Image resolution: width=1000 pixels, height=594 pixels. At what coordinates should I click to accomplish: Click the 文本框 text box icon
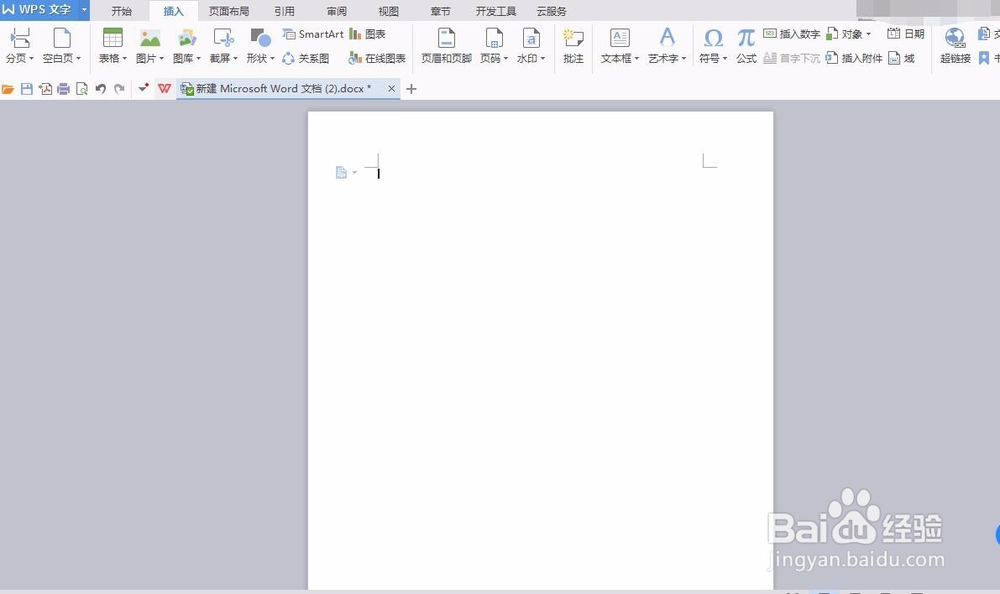[619, 38]
